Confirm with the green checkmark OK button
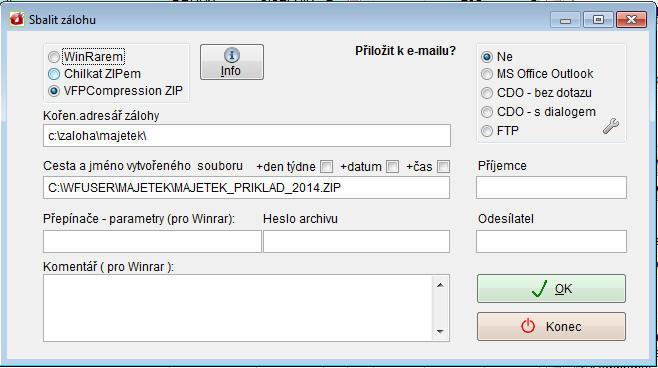 [x=551, y=289]
